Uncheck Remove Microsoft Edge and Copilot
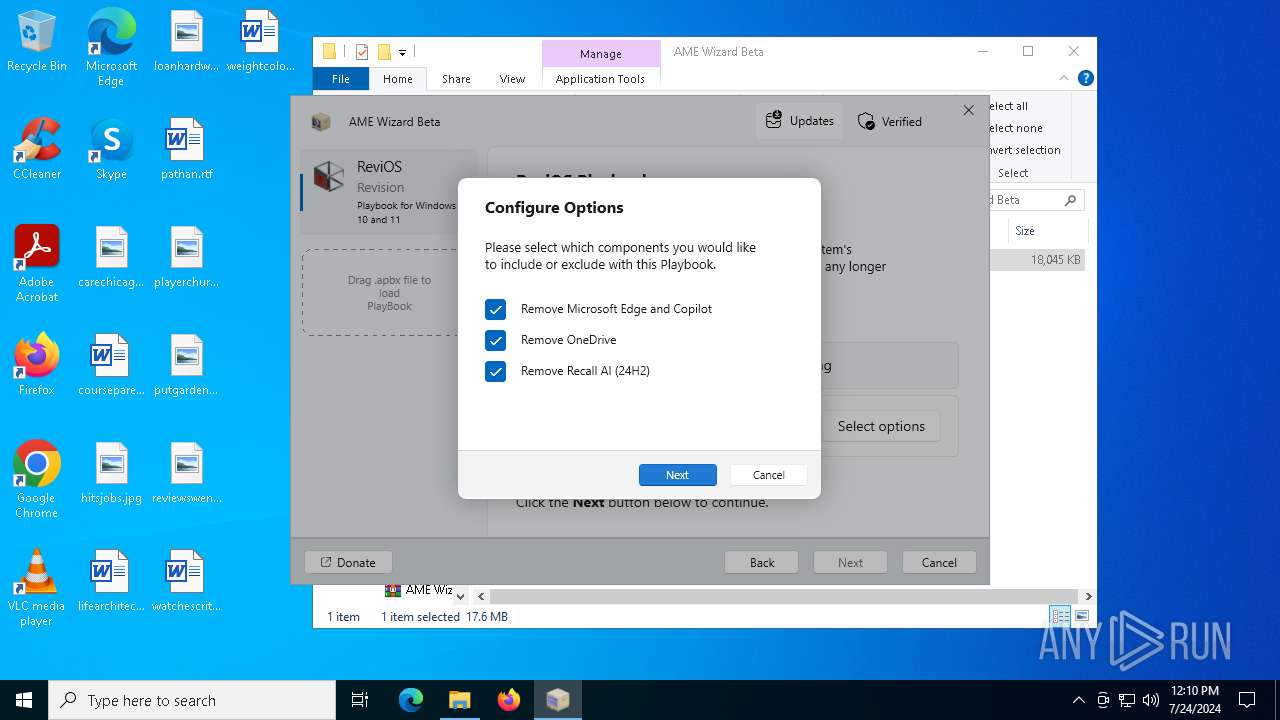Image resolution: width=1280 pixels, height=720 pixels. (x=496, y=309)
